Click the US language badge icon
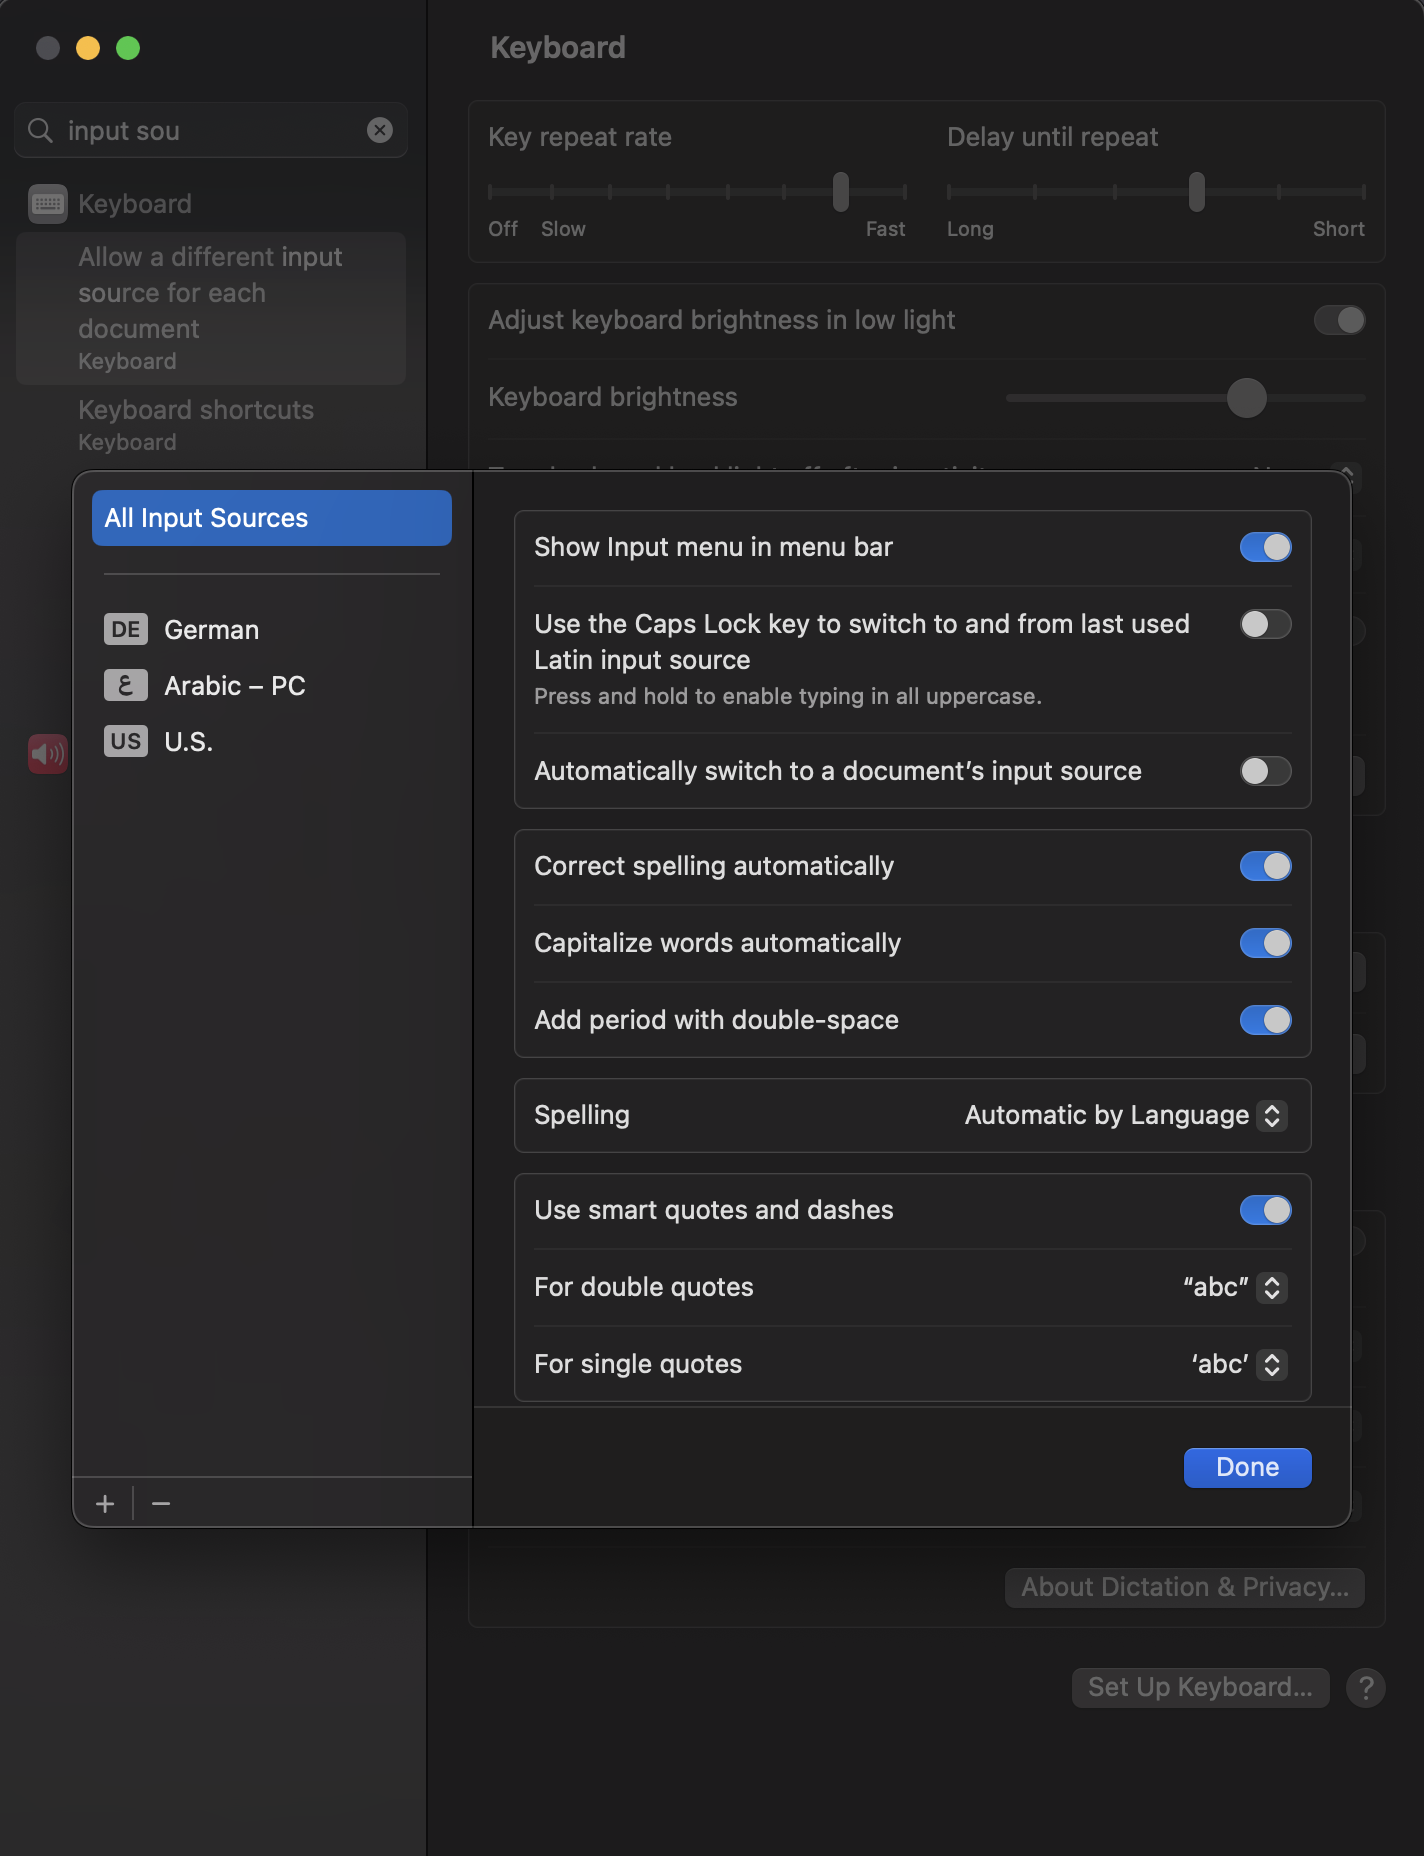This screenshot has height=1856, width=1424. tap(126, 741)
